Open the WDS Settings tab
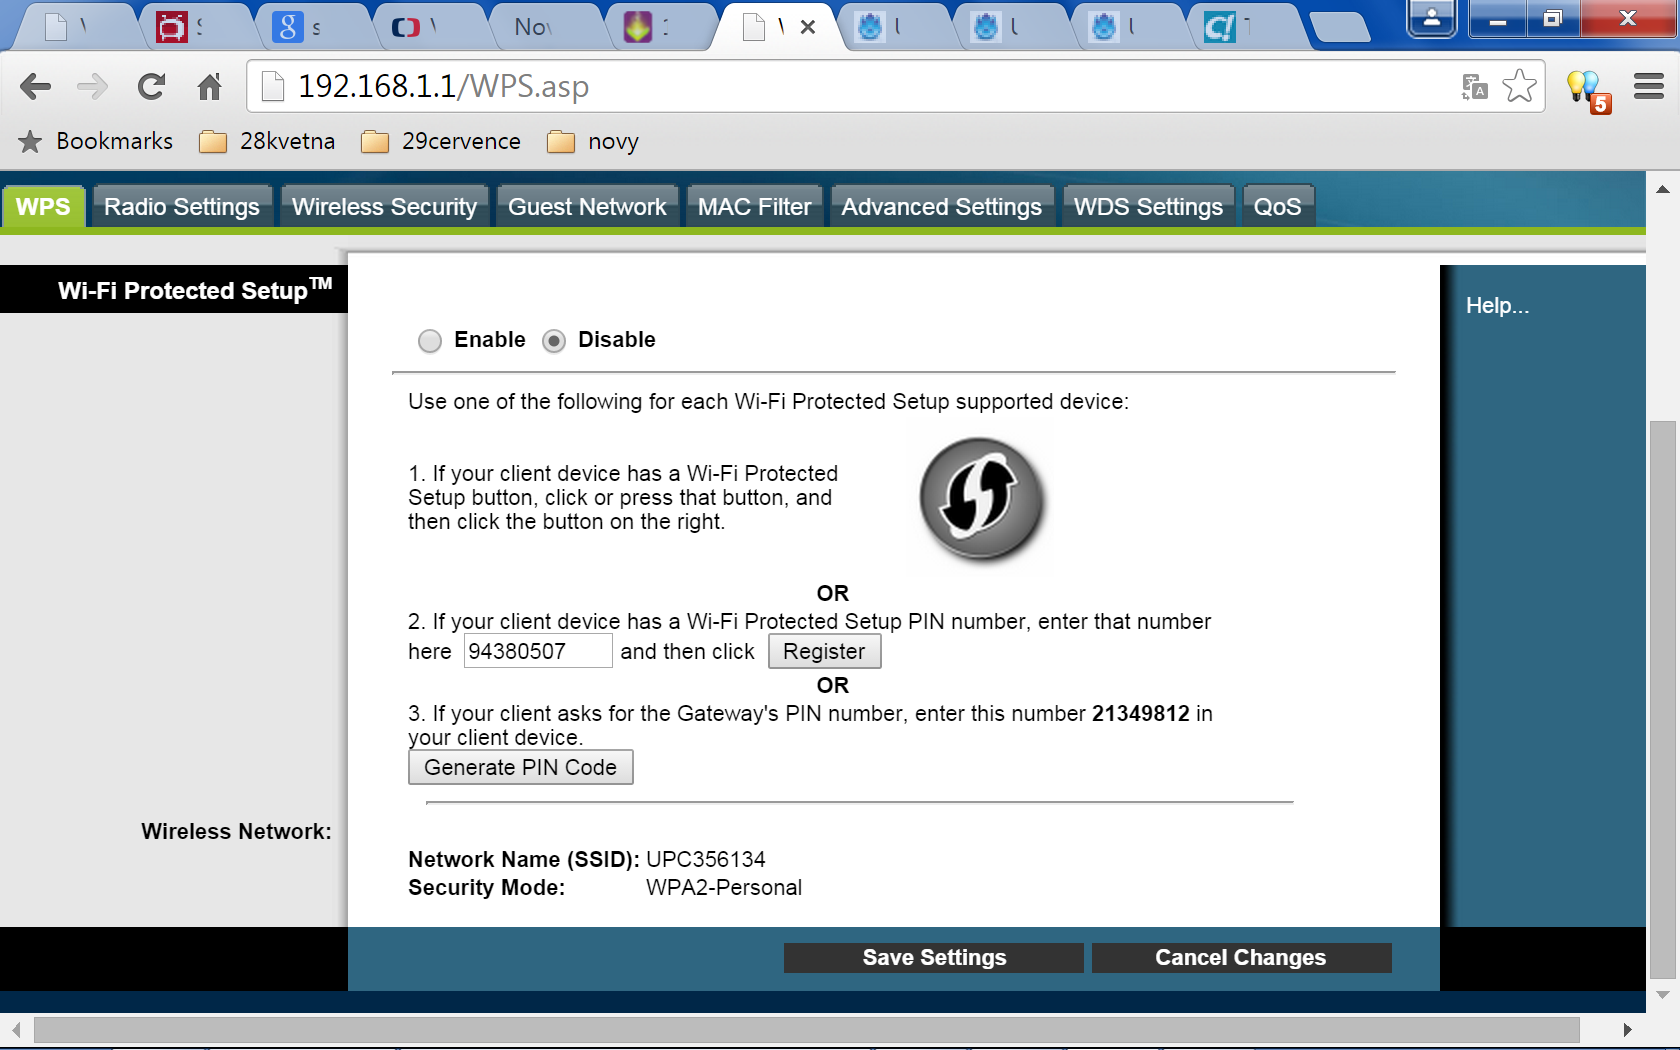 point(1148,207)
